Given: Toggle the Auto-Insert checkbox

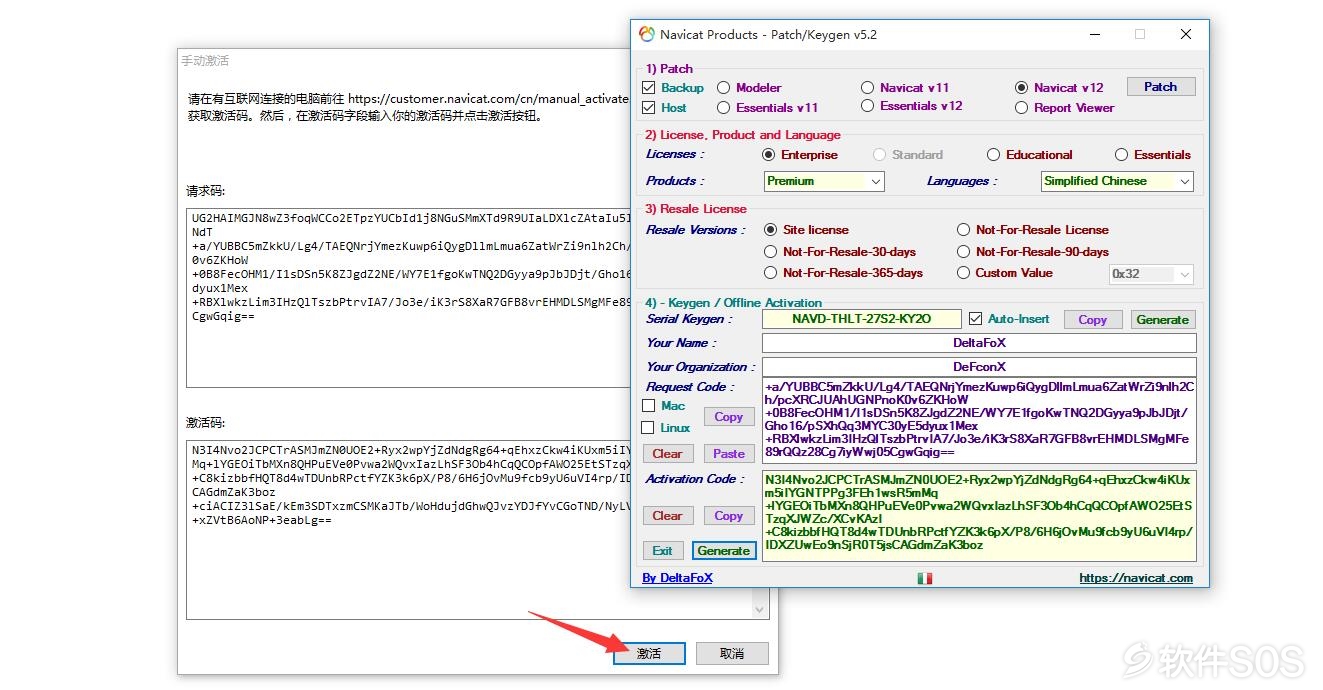Looking at the screenshot, I should [x=976, y=319].
